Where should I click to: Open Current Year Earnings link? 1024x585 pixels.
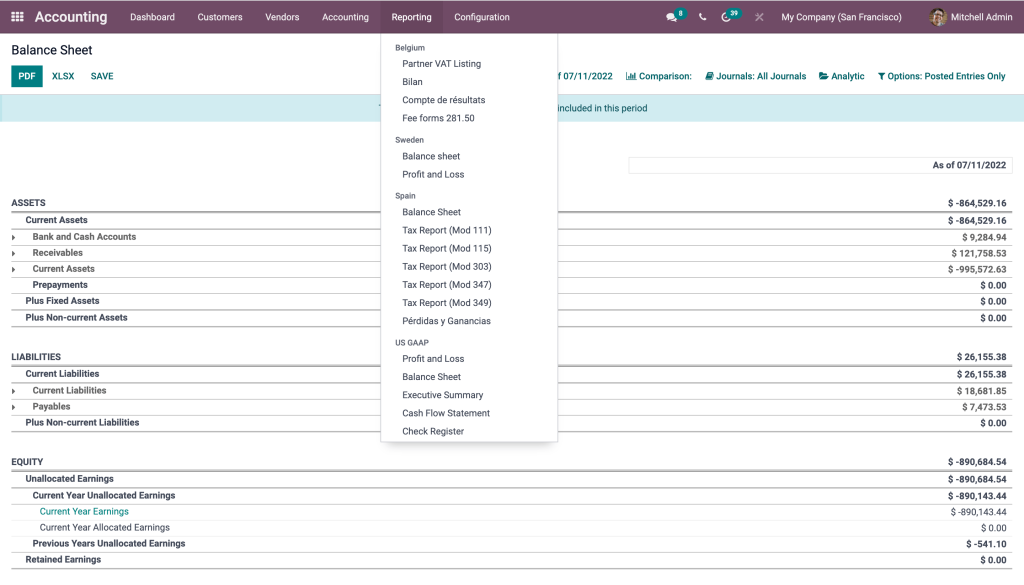(x=84, y=511)
